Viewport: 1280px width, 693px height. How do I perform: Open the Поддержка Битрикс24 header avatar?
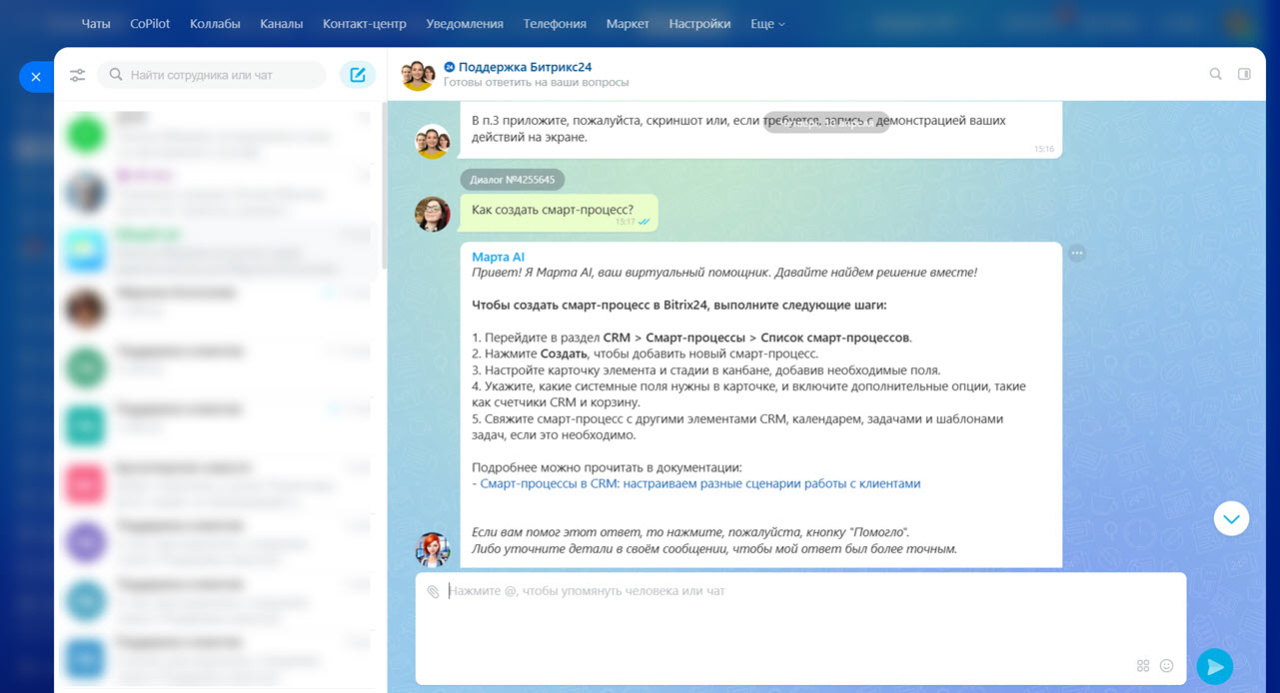tap(417, 74)
